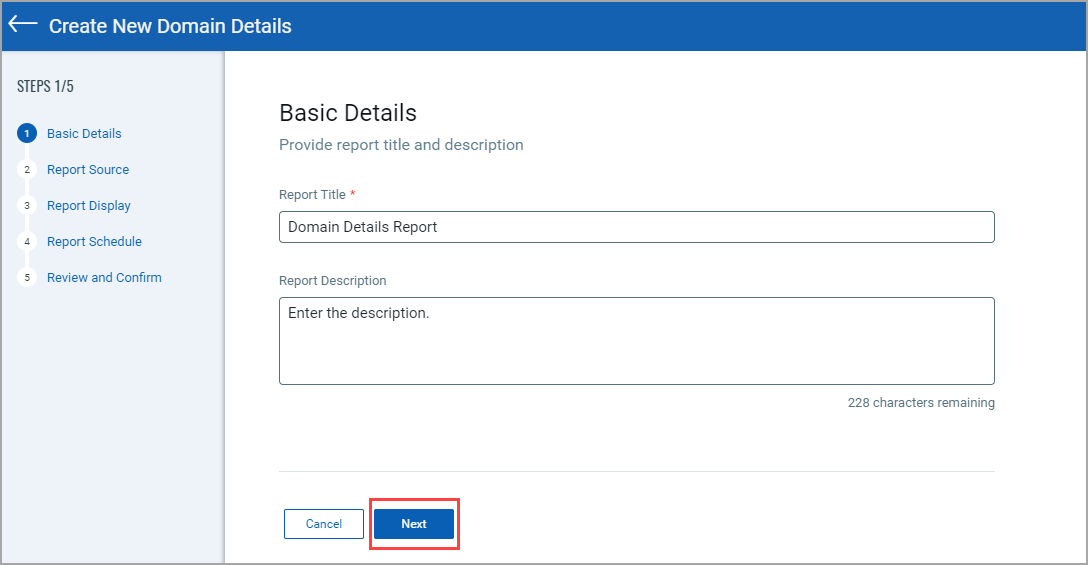Go to the Report Source step
The width and height of the screenshot is (1088, 565).
(x=88, y=170)
